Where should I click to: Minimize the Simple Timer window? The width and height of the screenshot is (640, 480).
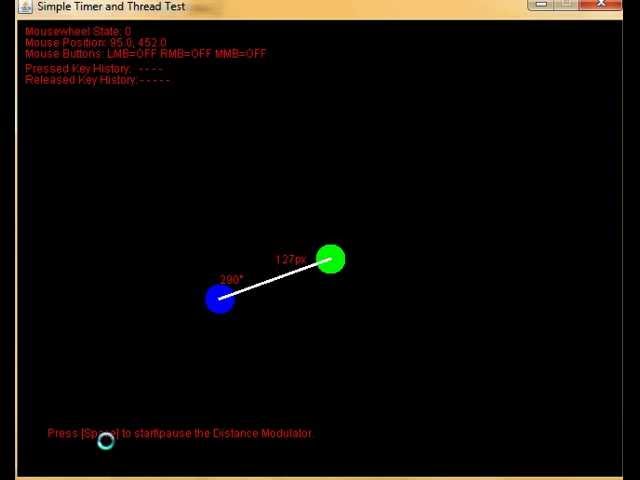point(541,4)
